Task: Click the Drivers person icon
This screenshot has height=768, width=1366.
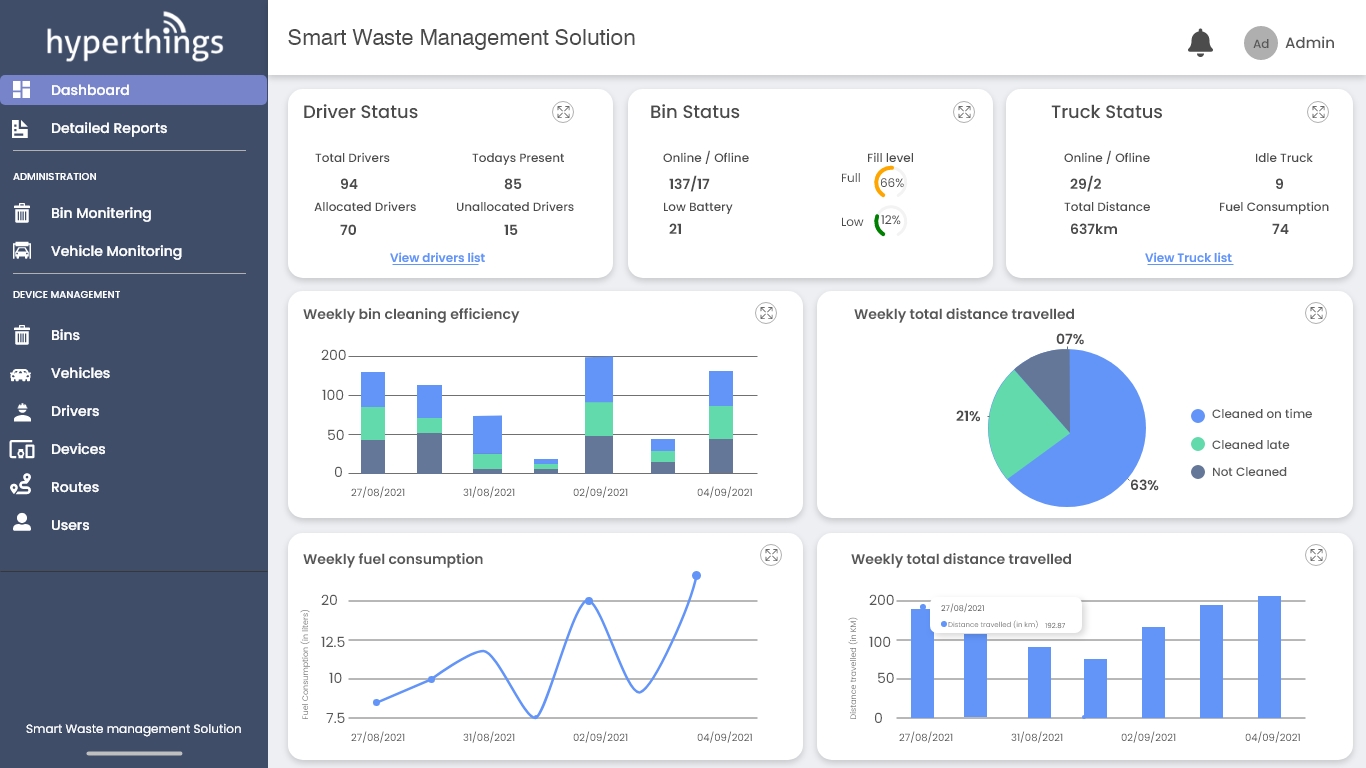Action: click(21, 411)
